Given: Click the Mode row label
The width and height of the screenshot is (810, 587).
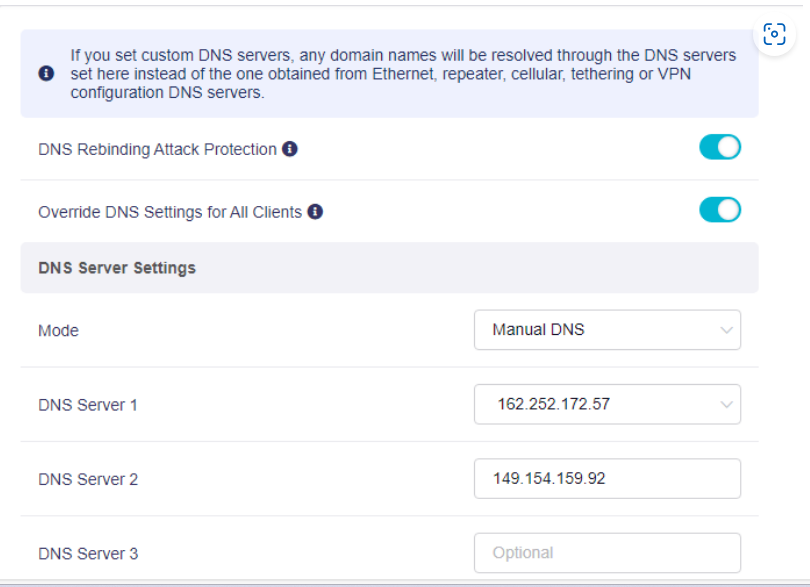Looking at the screenshot, I should 58,331.
